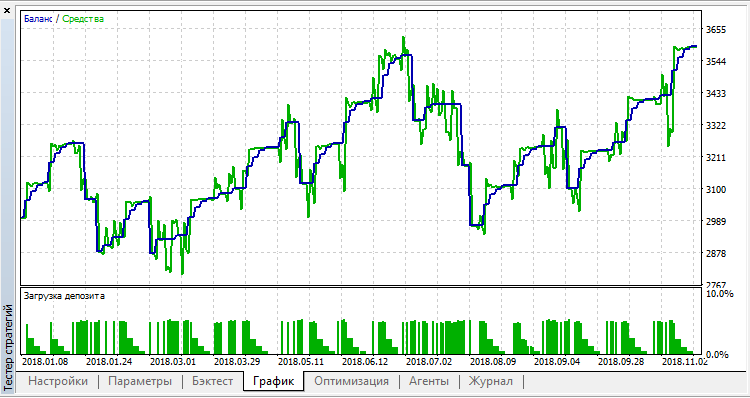750x398 pixels.
Task: Open the Бэктест tab
Action: click(212, 381)
